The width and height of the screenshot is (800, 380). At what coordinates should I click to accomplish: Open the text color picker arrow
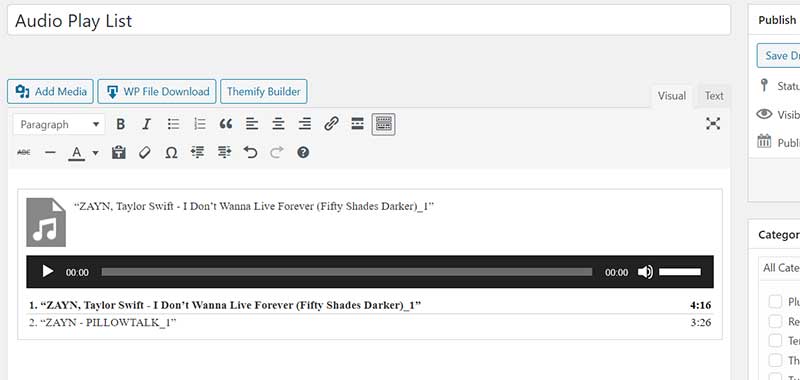click(x=95, y=153)
